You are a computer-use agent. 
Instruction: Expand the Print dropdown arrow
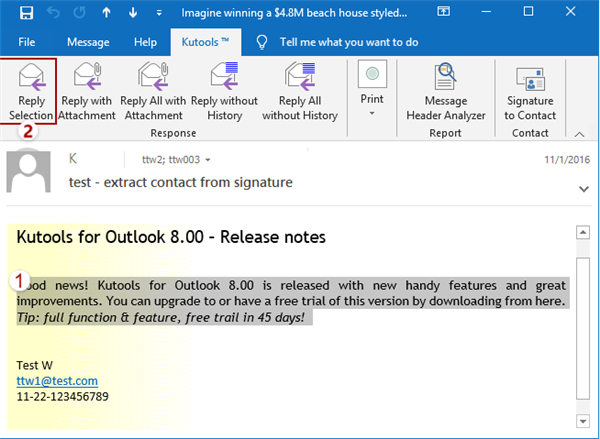[372, 114]
